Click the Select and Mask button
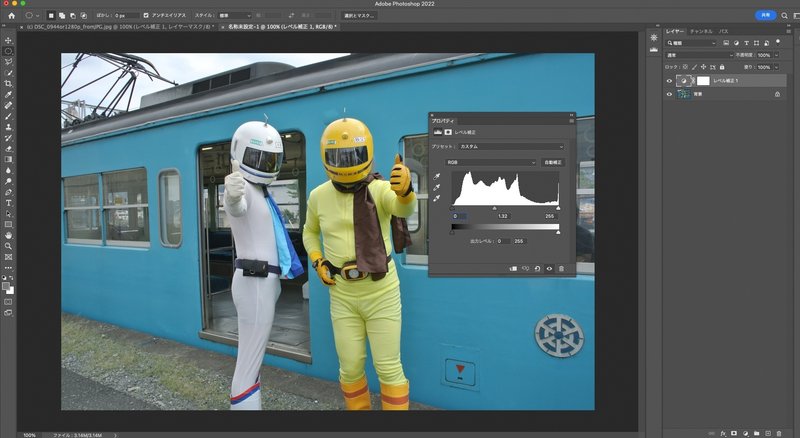The width and height of the screenshot is (800, 438). [359, 16]
